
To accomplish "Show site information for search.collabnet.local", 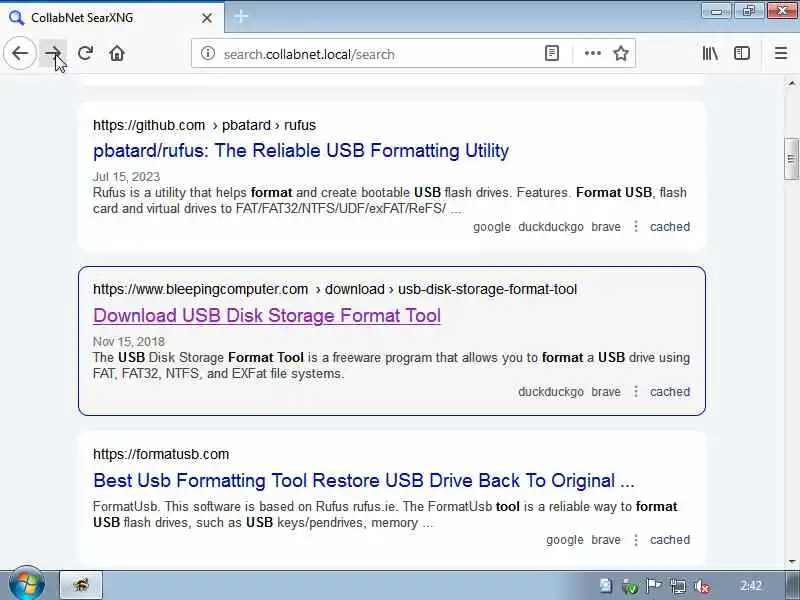I will [x=208, y=53].
